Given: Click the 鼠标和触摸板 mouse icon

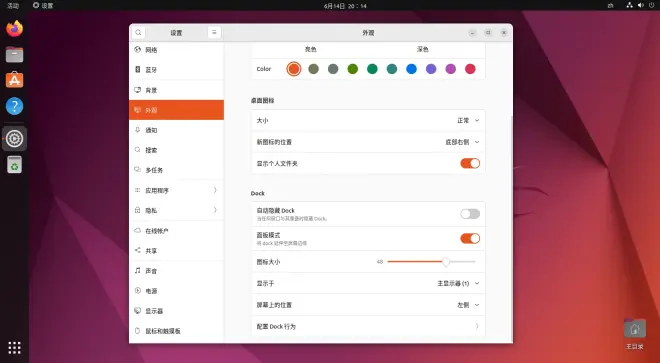Looking at the screenshot, I should click(137, 331).
